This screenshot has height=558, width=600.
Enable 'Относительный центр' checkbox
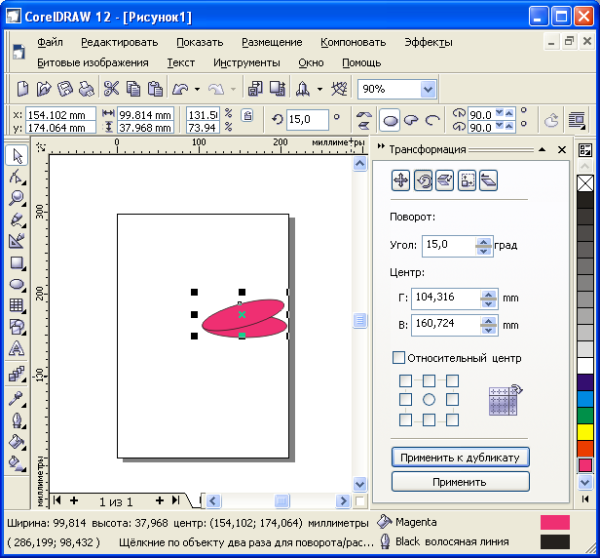(x=399, y=357)
